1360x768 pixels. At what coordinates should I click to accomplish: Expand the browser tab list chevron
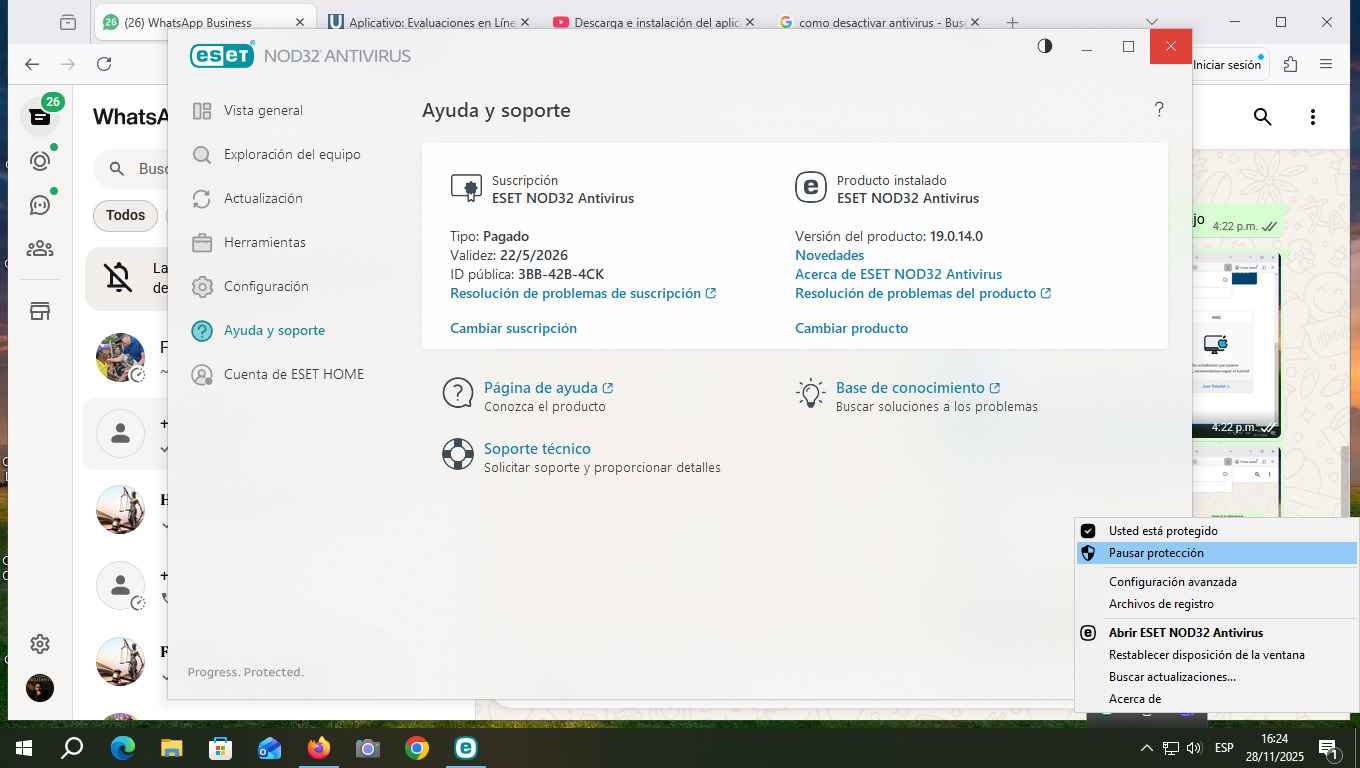[x=1152, y=22]
